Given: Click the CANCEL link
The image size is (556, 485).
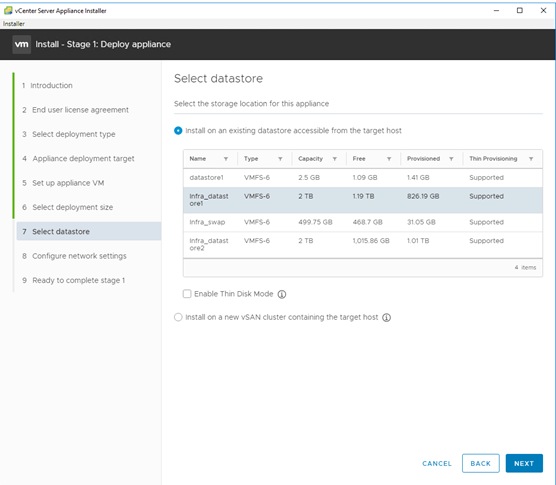Looking at the screenshot, I should pyautogui.click(x=437, y=463).
